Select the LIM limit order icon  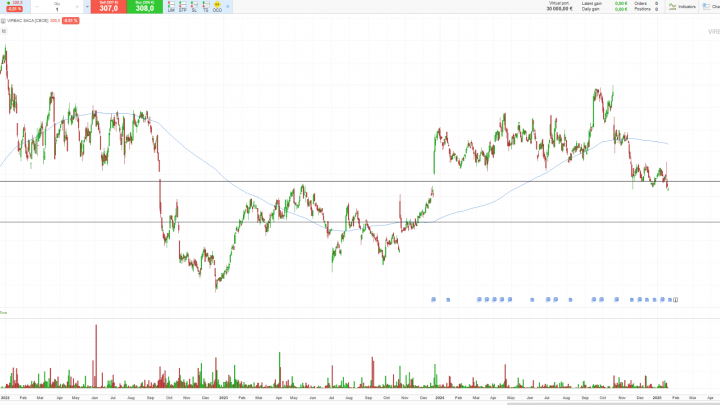pos(171,7)
